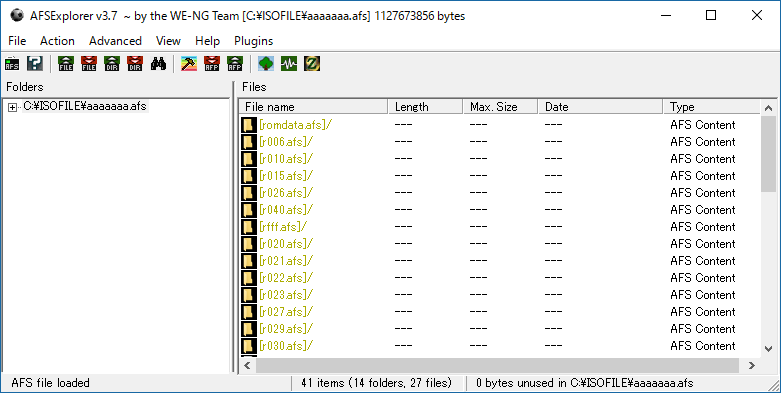Image resolution: width=781 pixels, height=393 pixels.
Task: Select the [r040.afs]/ entry
Action: 286,210
